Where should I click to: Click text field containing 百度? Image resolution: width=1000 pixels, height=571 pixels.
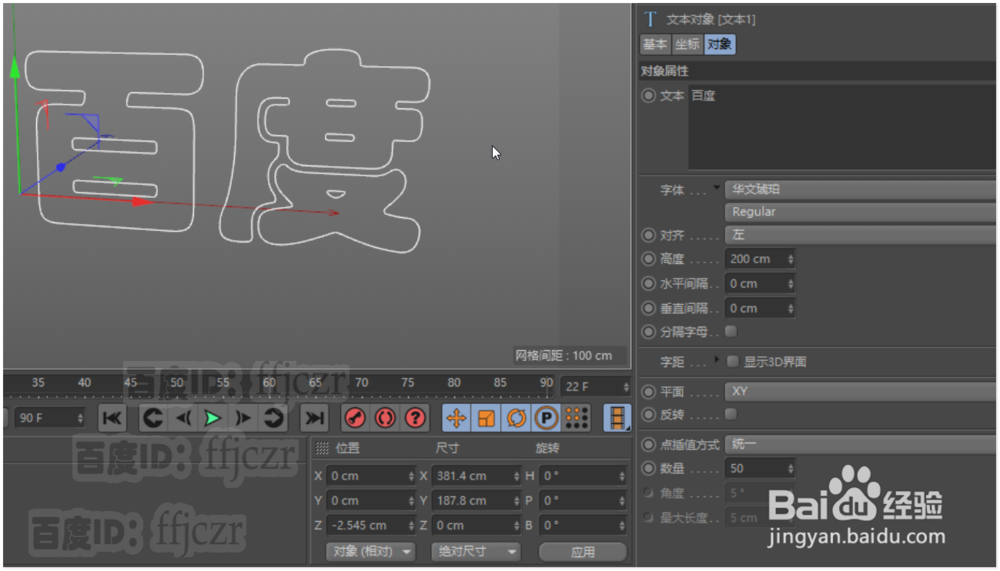click(x=842, y=128)
